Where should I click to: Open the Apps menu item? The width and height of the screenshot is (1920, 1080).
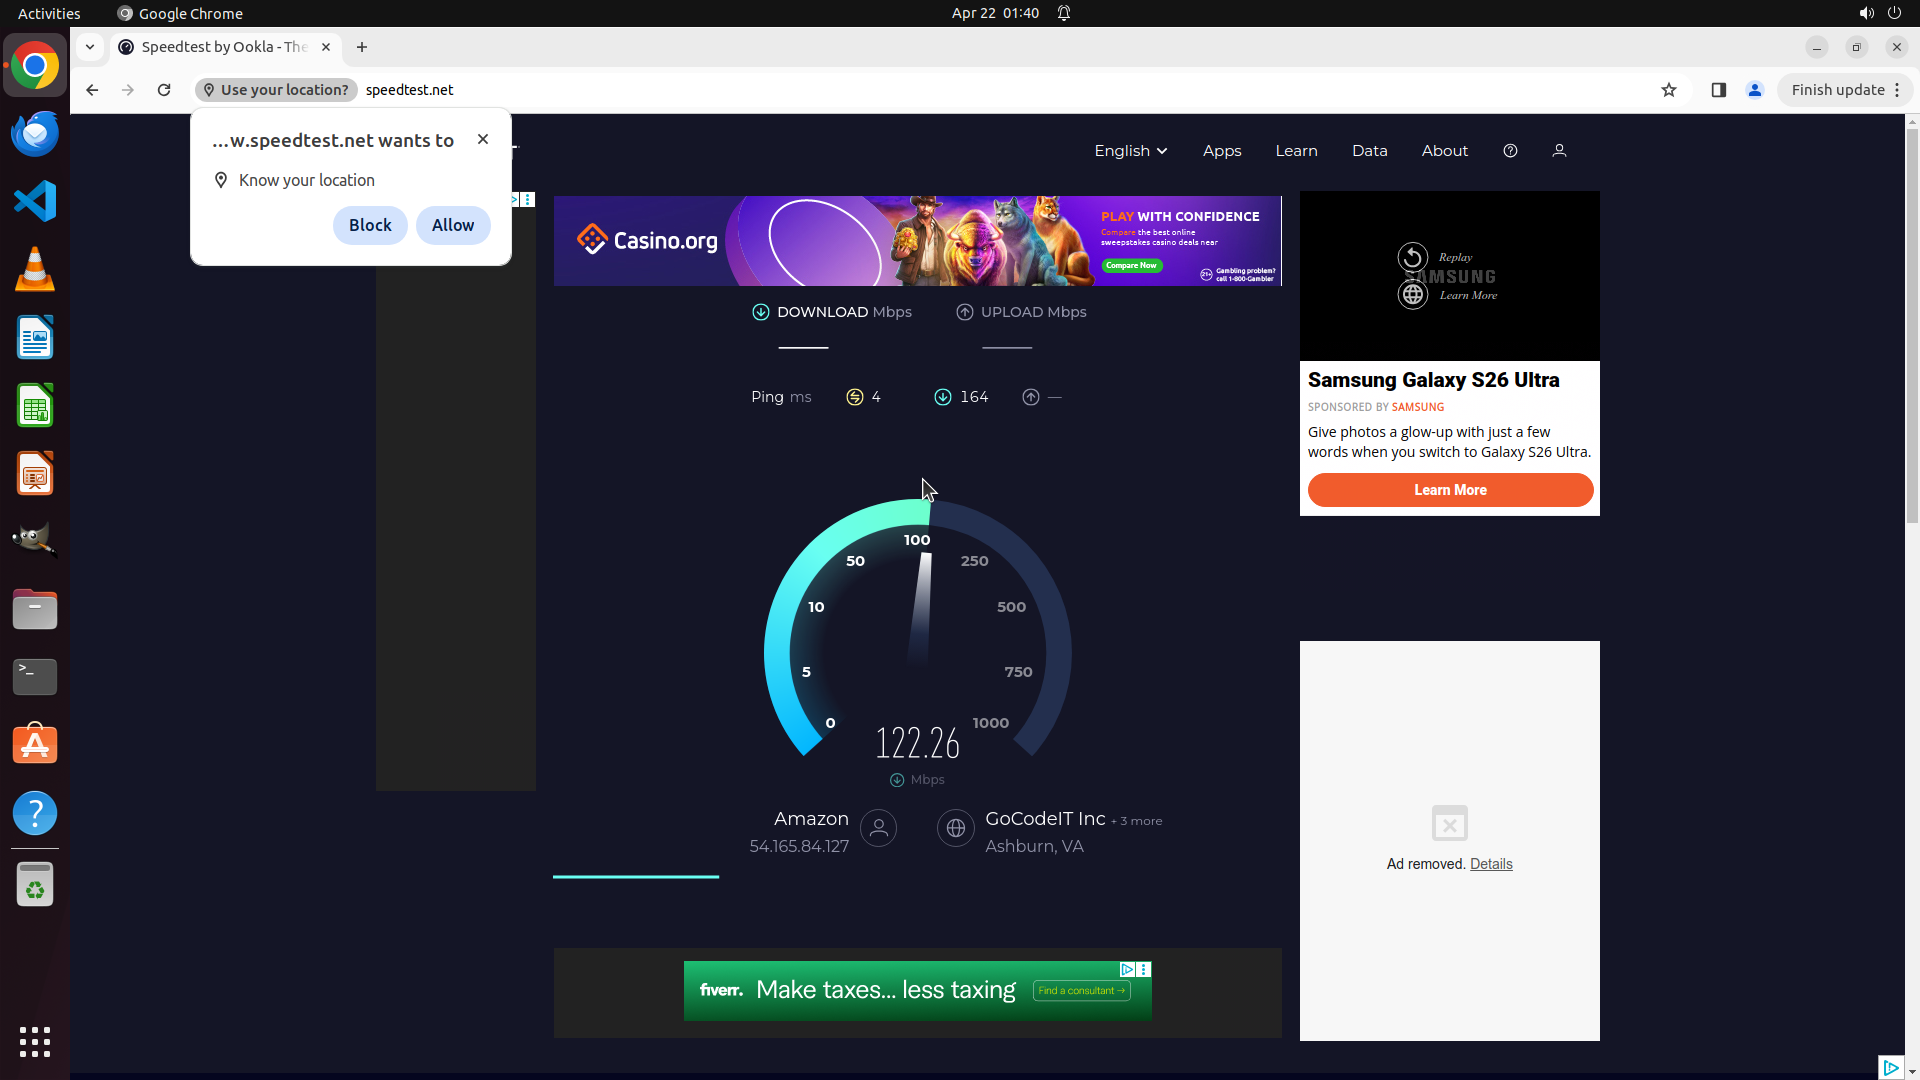1221,151
